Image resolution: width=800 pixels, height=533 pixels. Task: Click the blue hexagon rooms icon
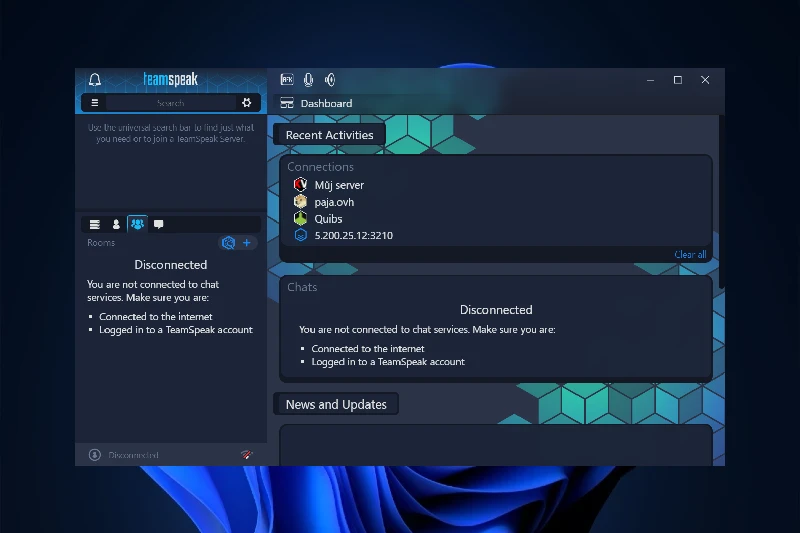click(x=228, y=243)
